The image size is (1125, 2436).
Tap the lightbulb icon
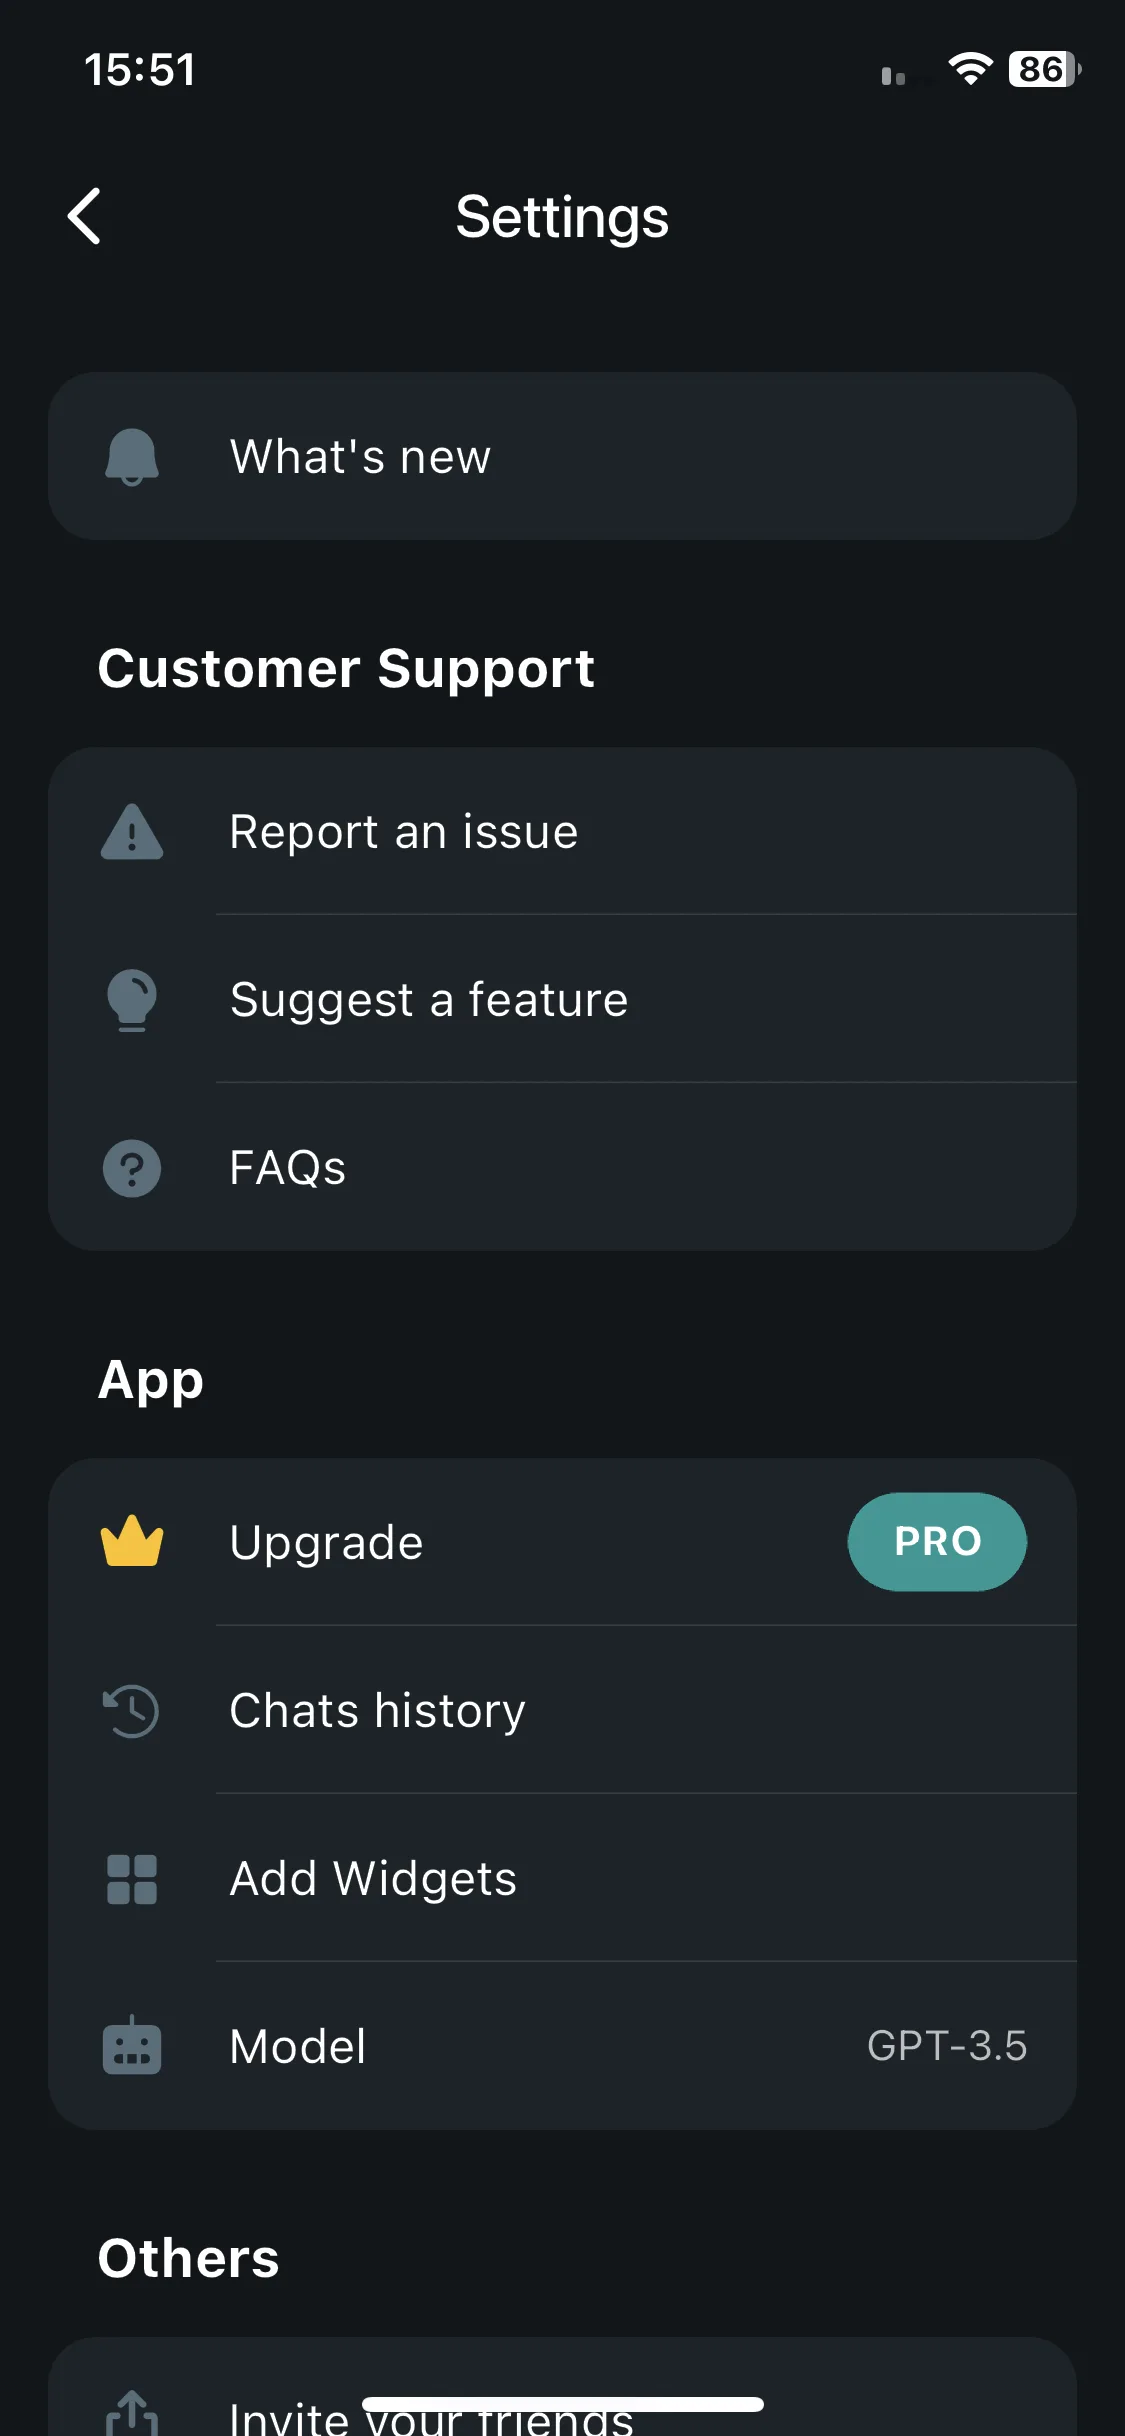[132, 1000]
